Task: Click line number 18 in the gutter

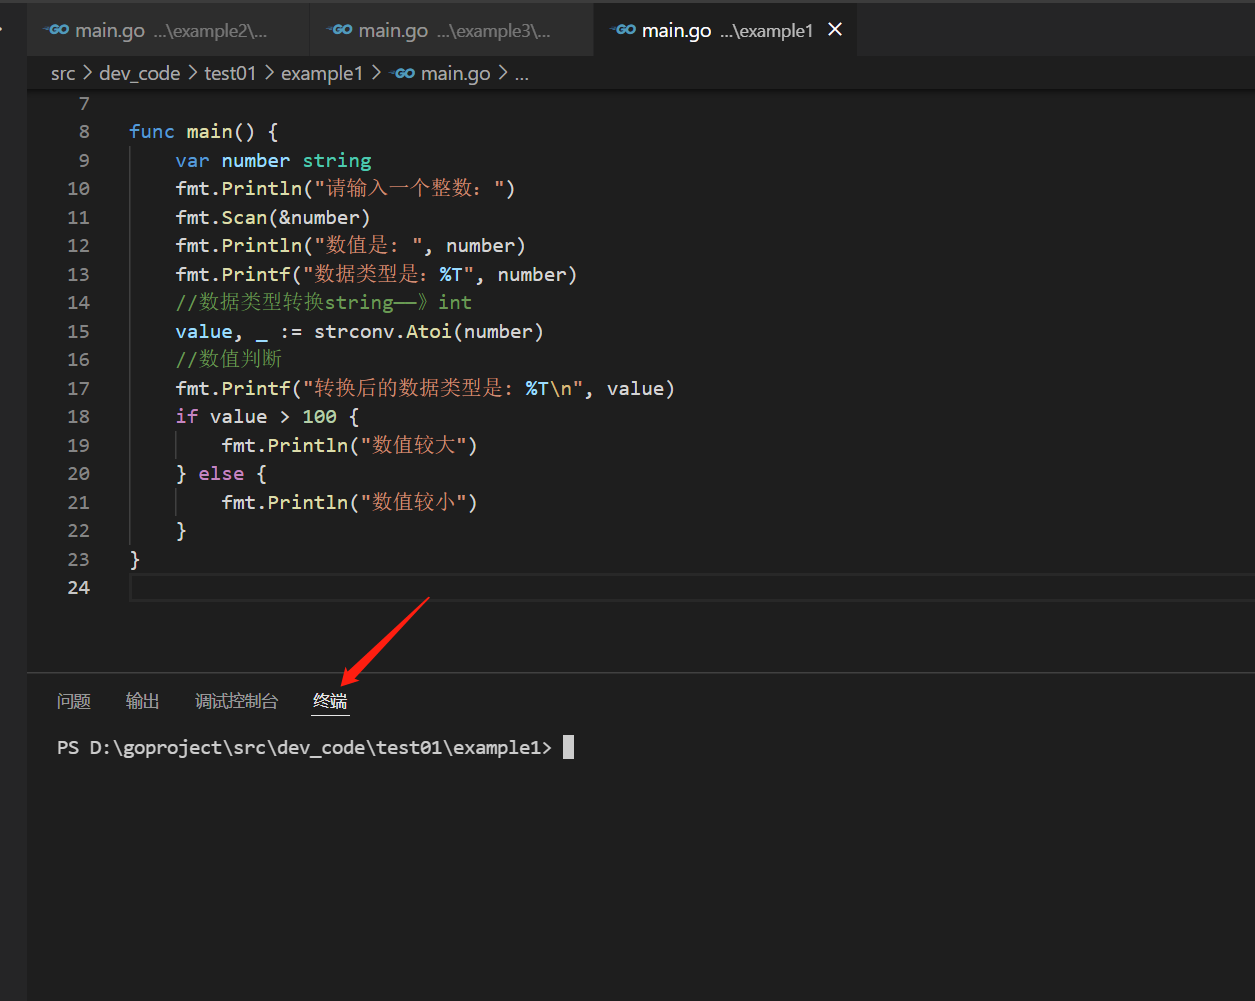Action: coord(79,417)
